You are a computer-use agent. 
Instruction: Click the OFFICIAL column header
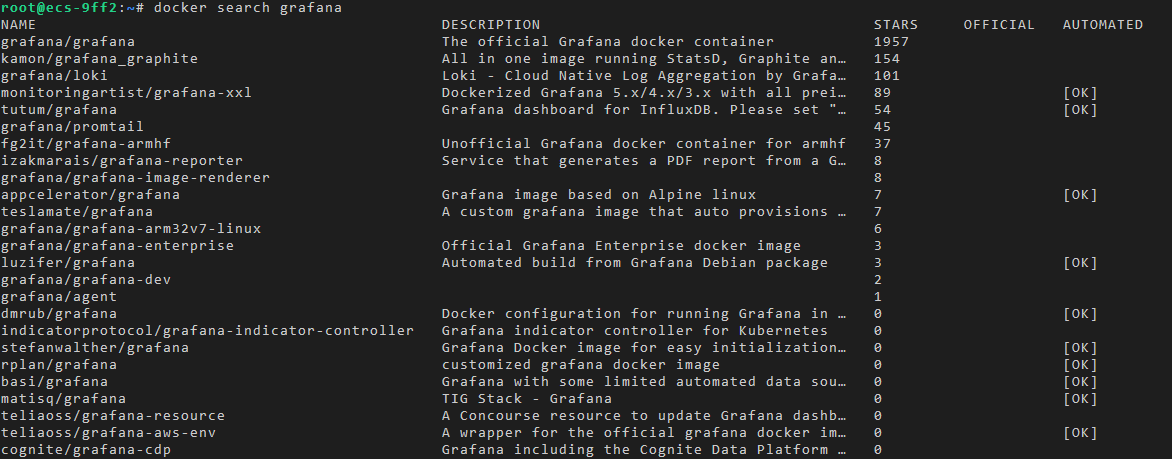[x=999, y=25]
